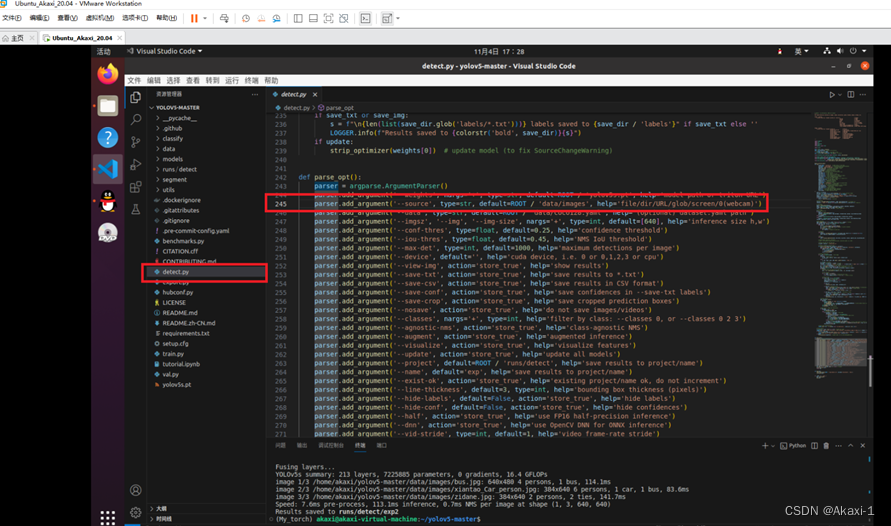Create a new terminal with the plus icon
Screen dimensions: 891x526
point(765,446)
